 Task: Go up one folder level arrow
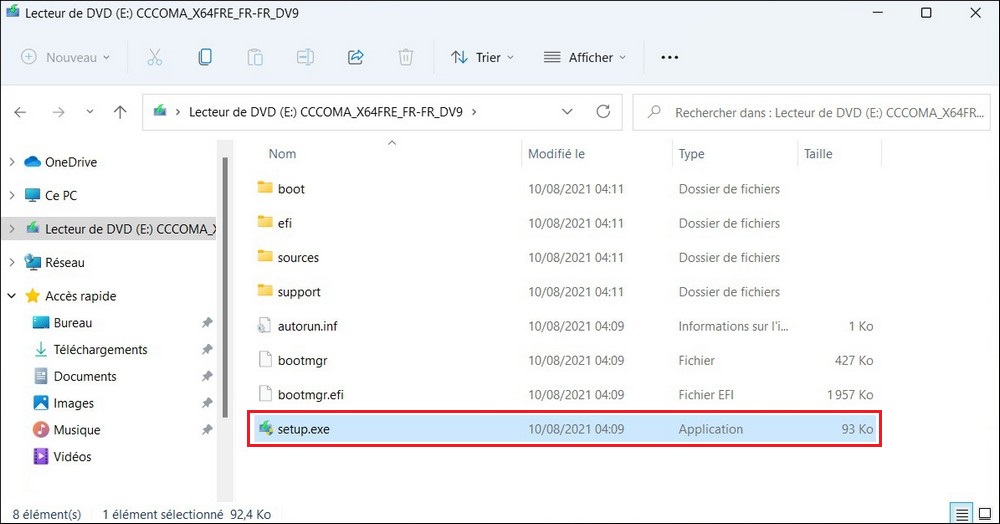click(x=120, y=112)
